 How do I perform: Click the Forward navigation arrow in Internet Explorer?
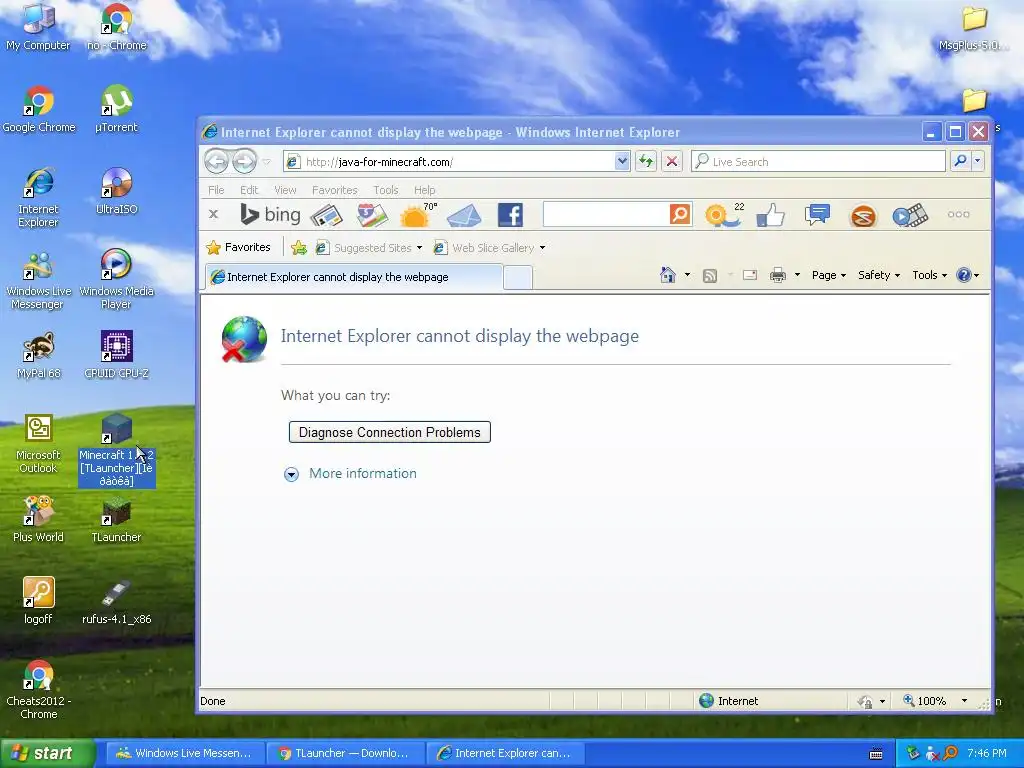click(244, 161)
